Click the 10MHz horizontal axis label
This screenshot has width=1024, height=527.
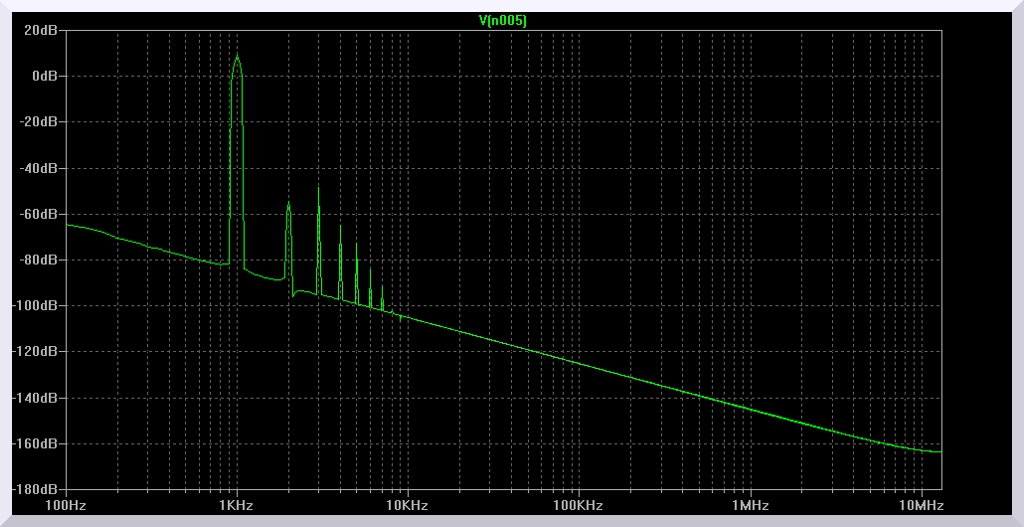point(920,506)
